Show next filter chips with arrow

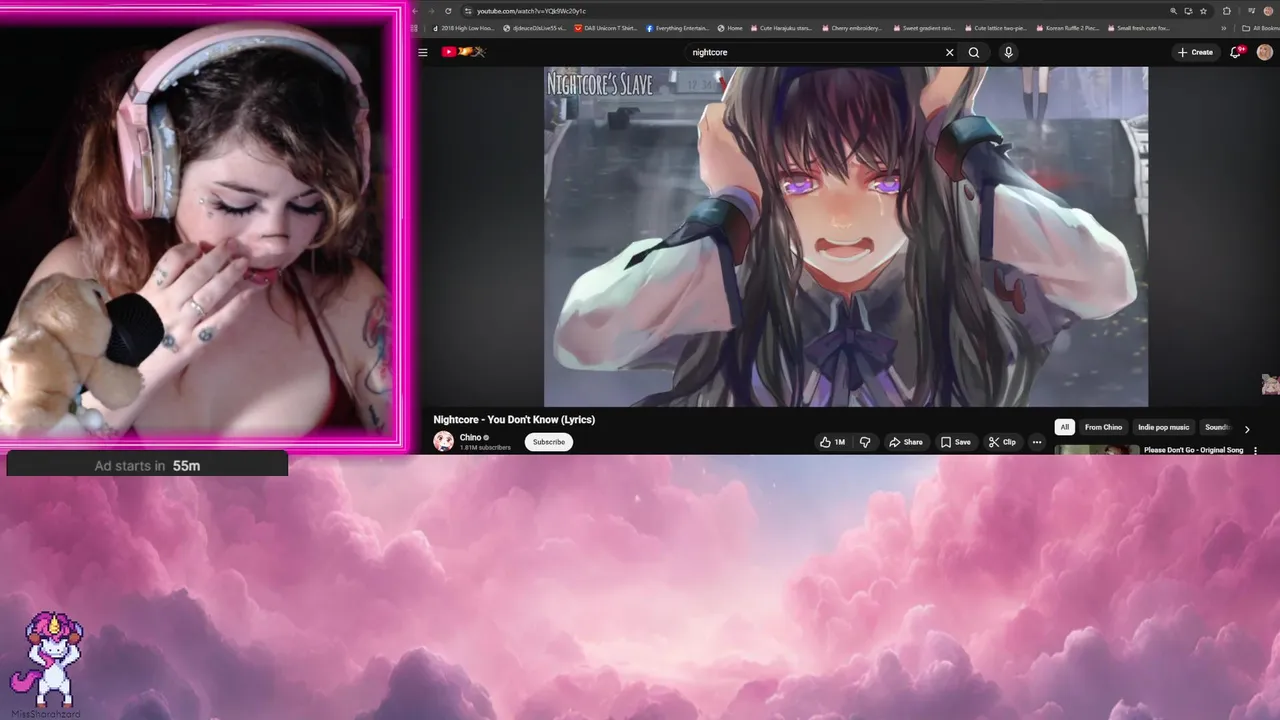click(1247, 429)
